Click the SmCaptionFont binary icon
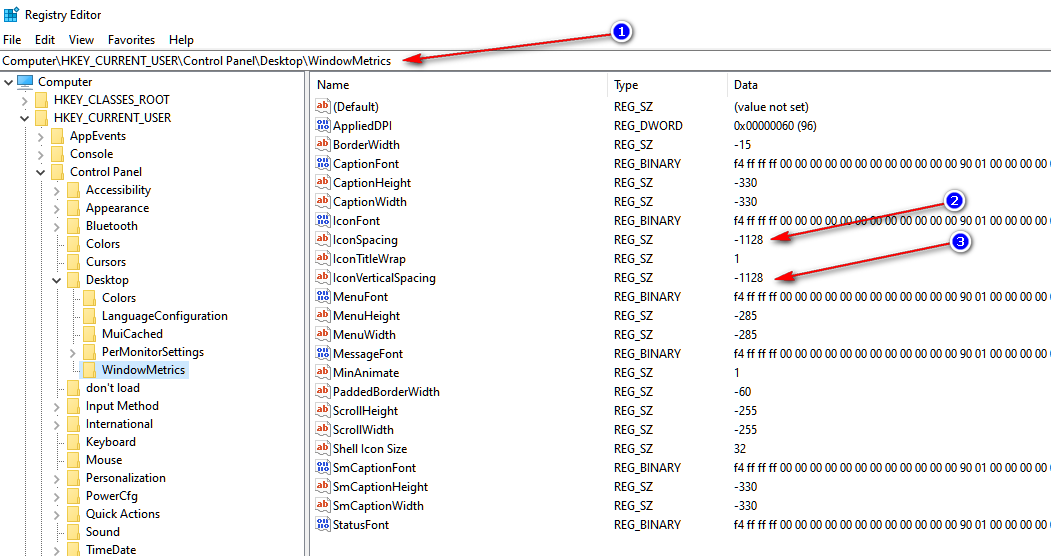Viewport: 1051px width, 556px height. point(323,468)
